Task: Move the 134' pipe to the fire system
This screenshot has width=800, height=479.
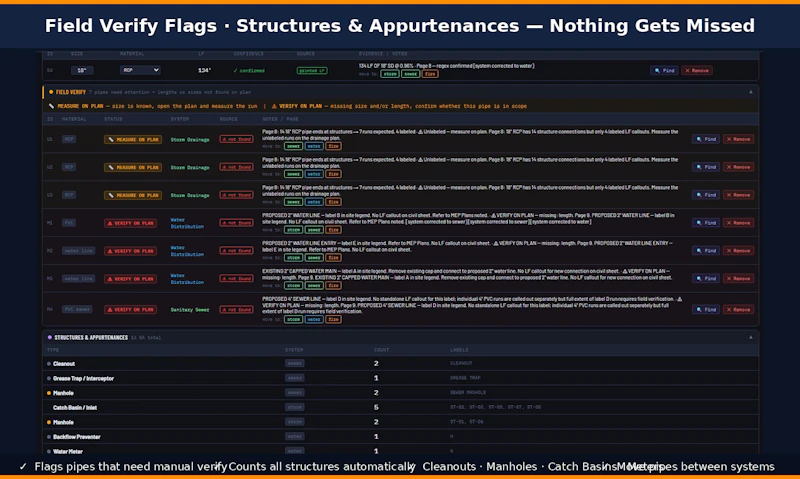Action: pos(430,74)
